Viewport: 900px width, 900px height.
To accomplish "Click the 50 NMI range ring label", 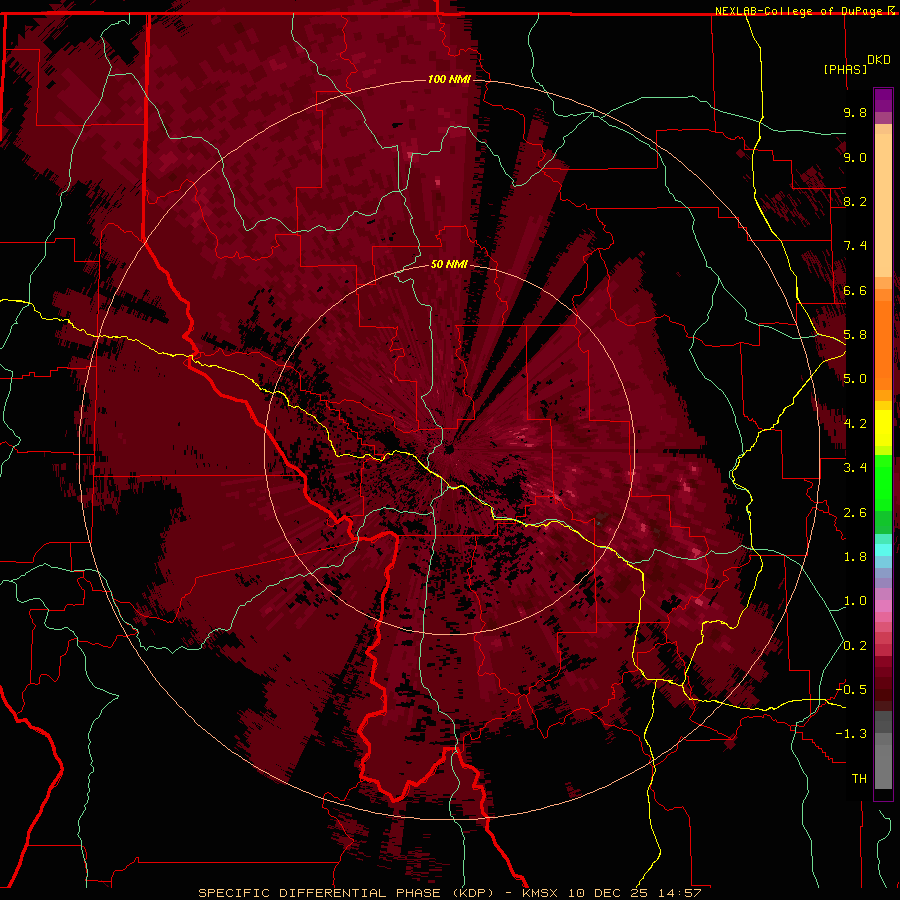I will 449,264.
